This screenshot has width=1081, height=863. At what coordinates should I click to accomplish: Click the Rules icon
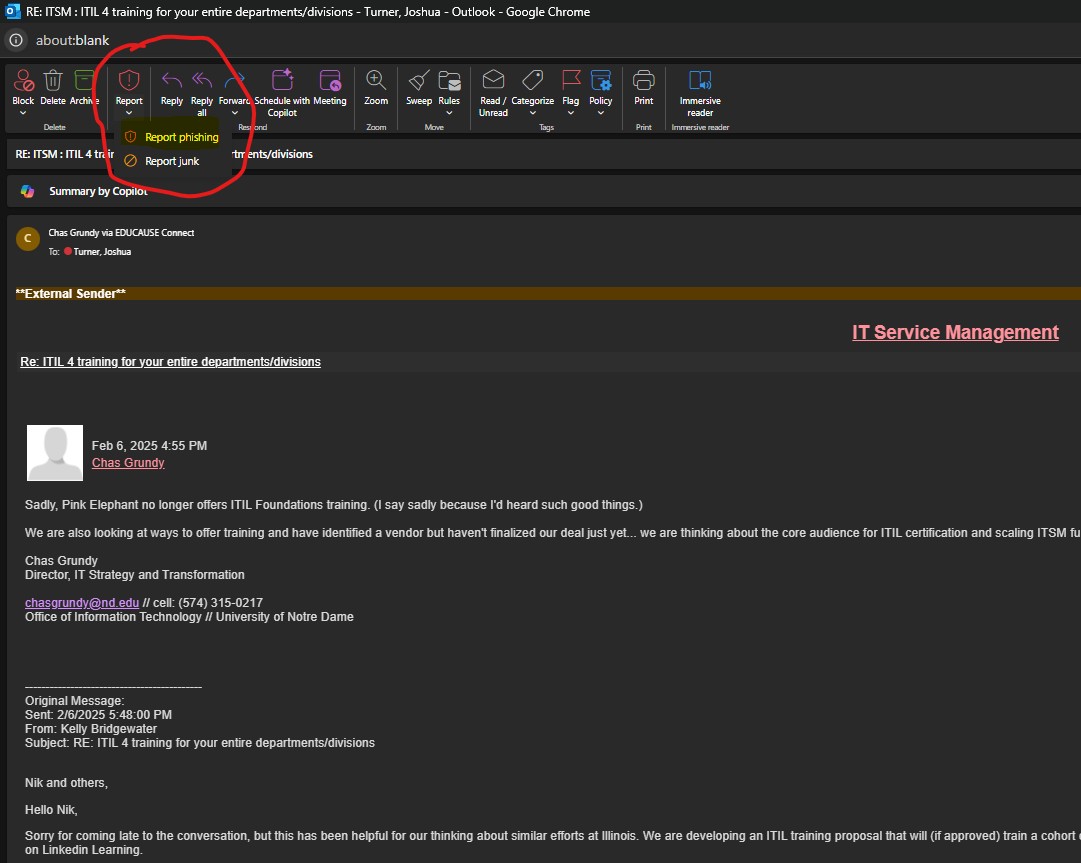pyautogui.click(x=449, y=81)
